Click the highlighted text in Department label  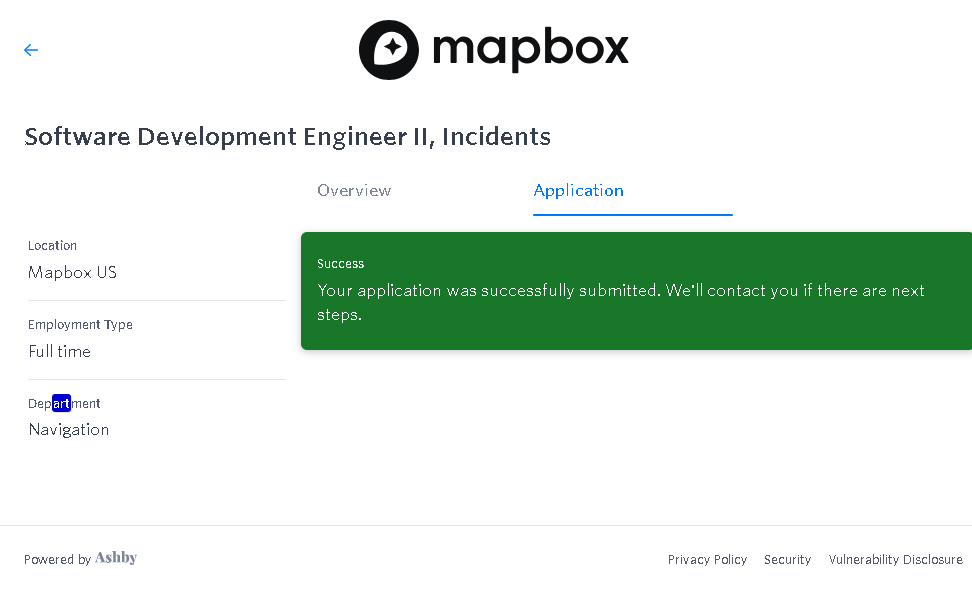pos(61,404)
